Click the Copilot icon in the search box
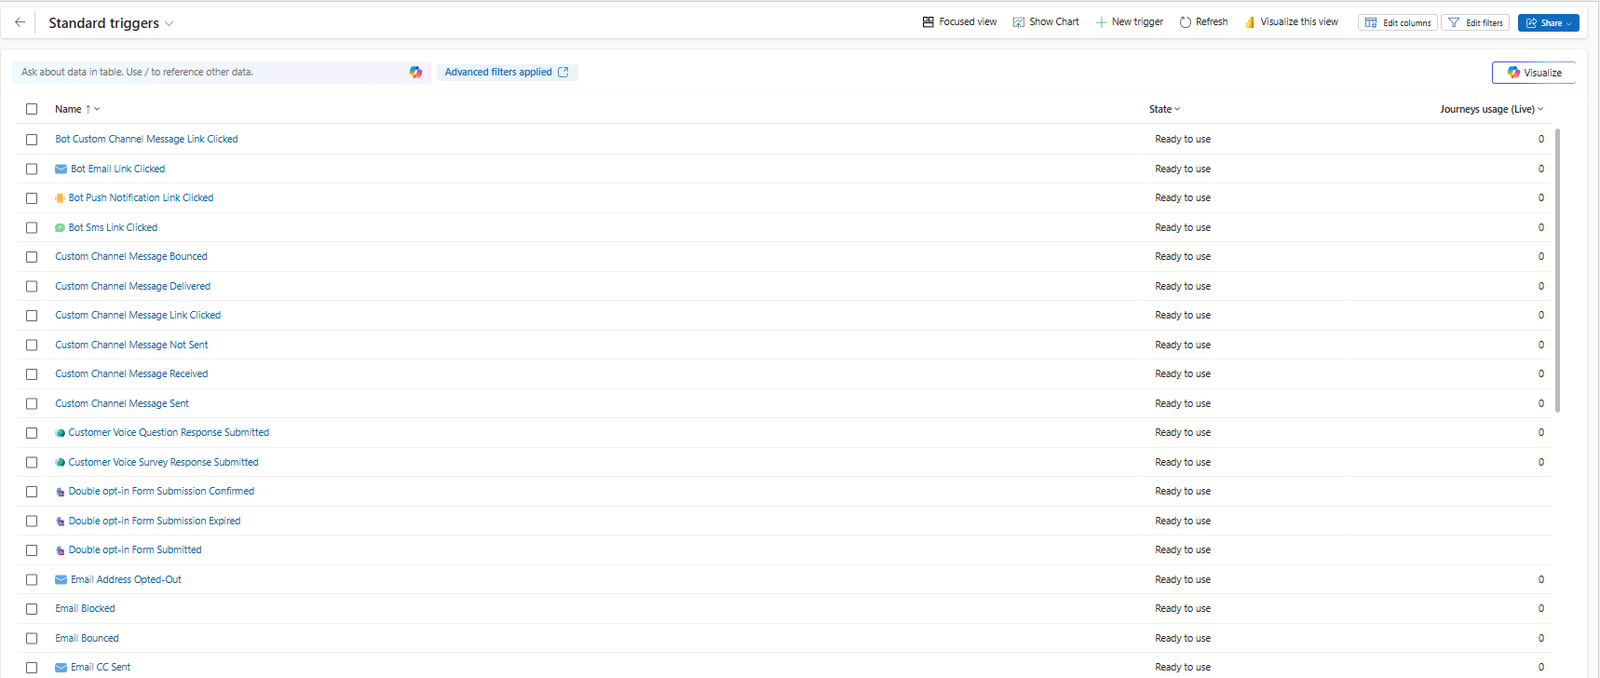 point(416,72)
